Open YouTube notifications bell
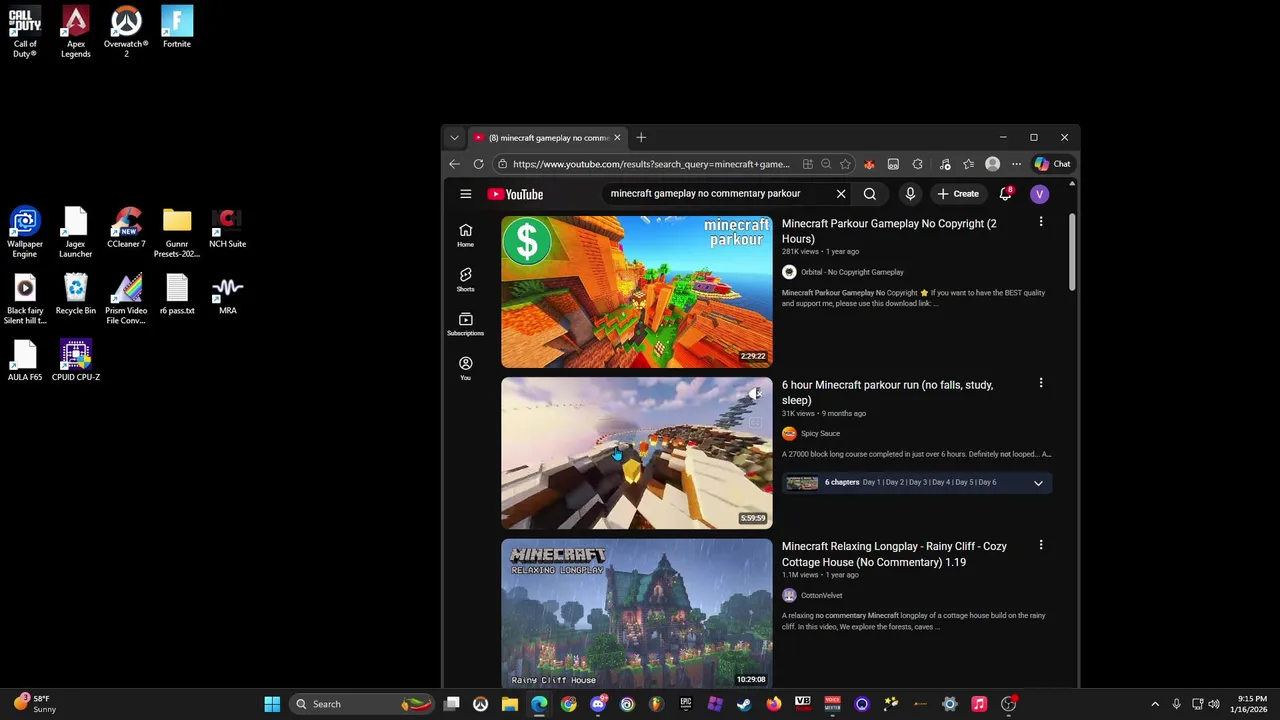This screenshot has height=720, width=1280. (1005, 194)
